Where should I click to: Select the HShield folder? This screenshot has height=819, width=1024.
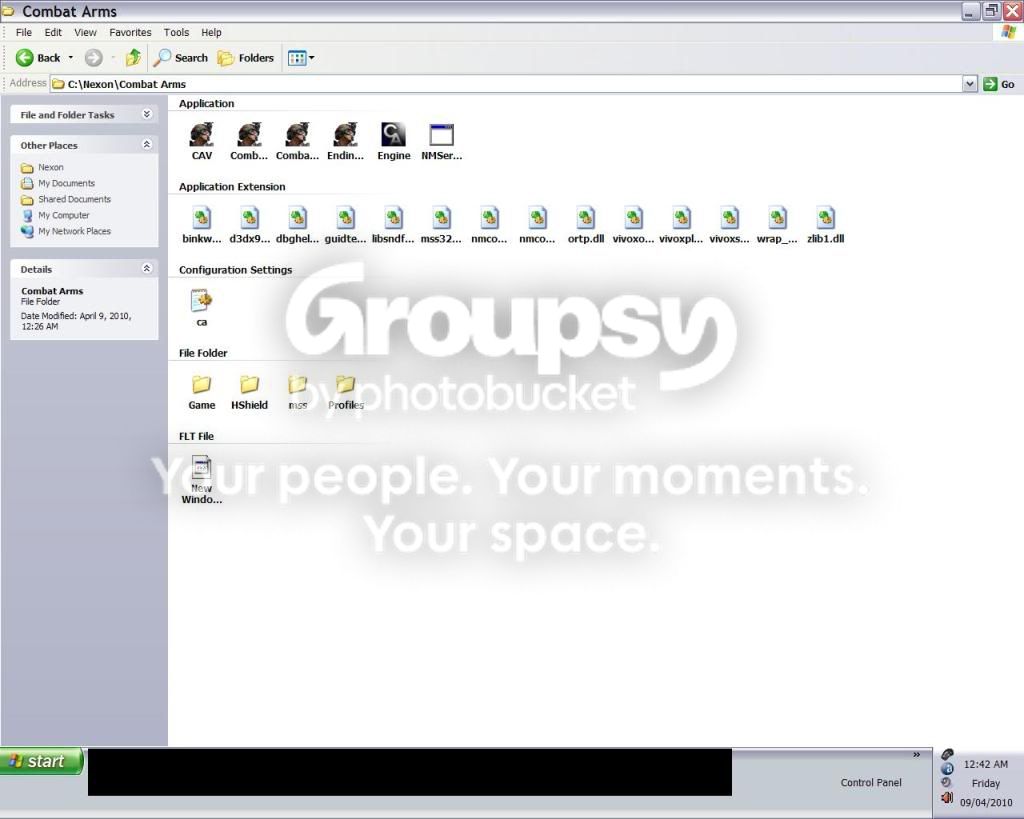coord(249,391)
